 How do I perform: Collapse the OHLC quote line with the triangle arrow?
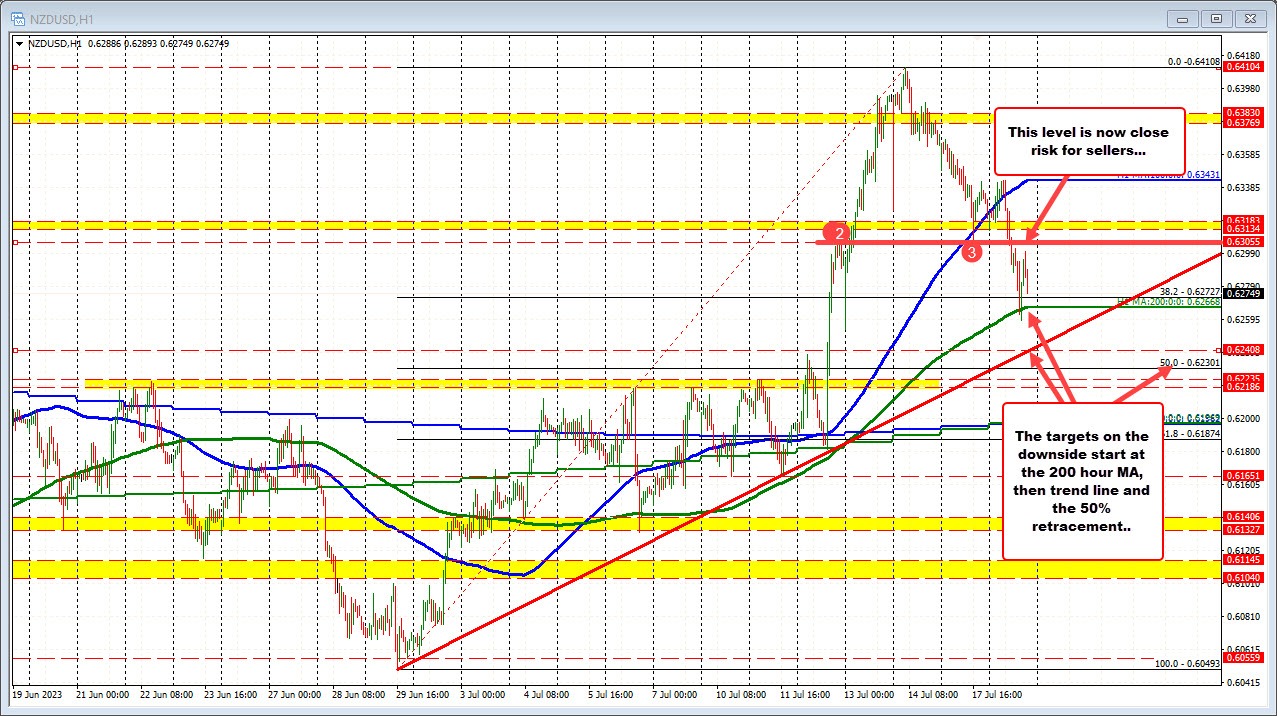[x=20, y=43]
